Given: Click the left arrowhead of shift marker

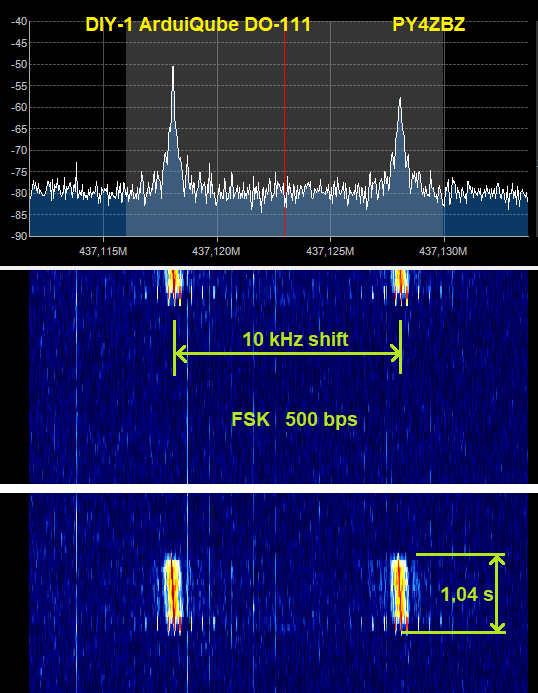Looking at the screenshot, I should coord(181,354).
